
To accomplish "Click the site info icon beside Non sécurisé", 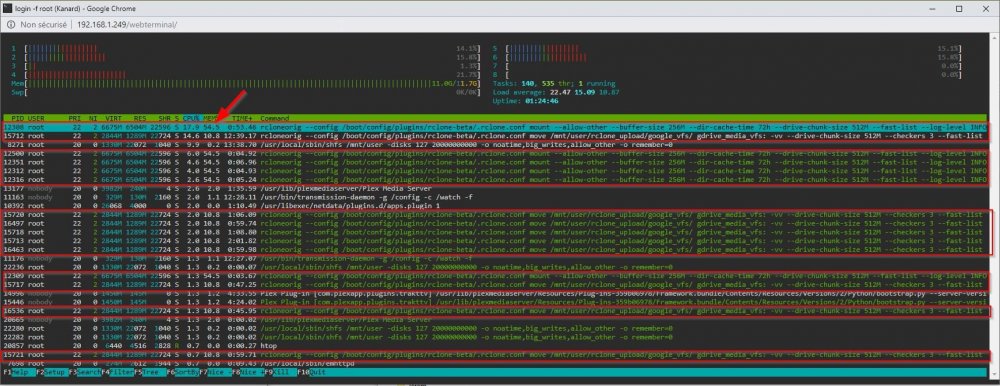I will pos(11,24).
